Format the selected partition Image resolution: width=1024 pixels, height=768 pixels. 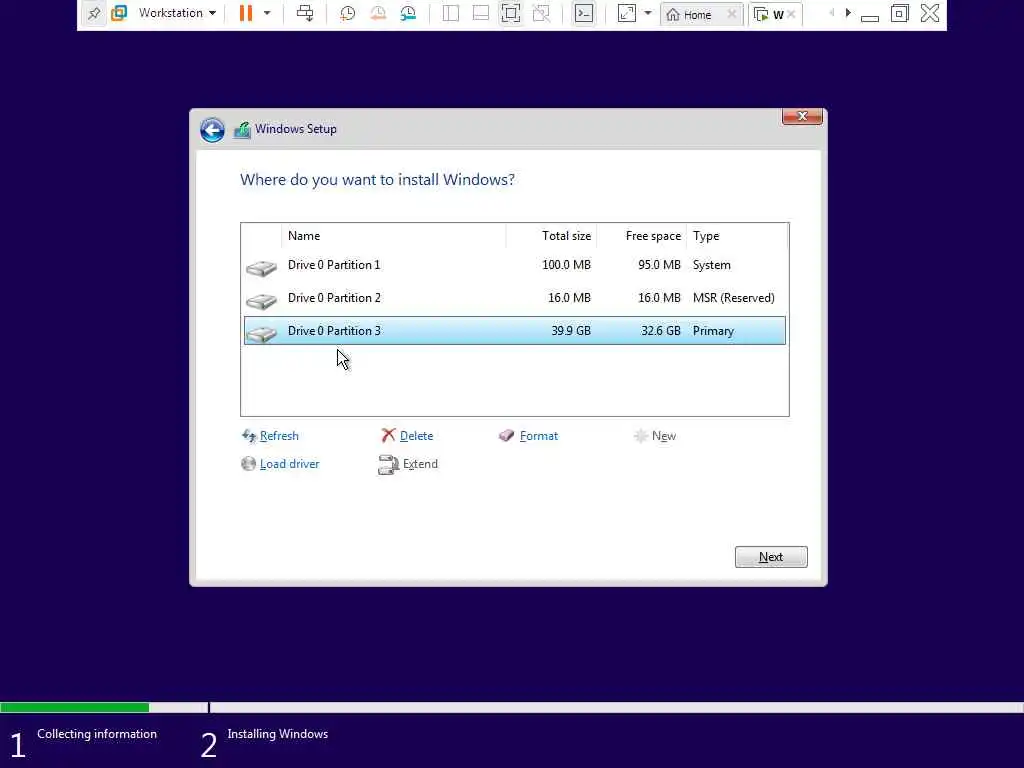[x=539, y=436]
